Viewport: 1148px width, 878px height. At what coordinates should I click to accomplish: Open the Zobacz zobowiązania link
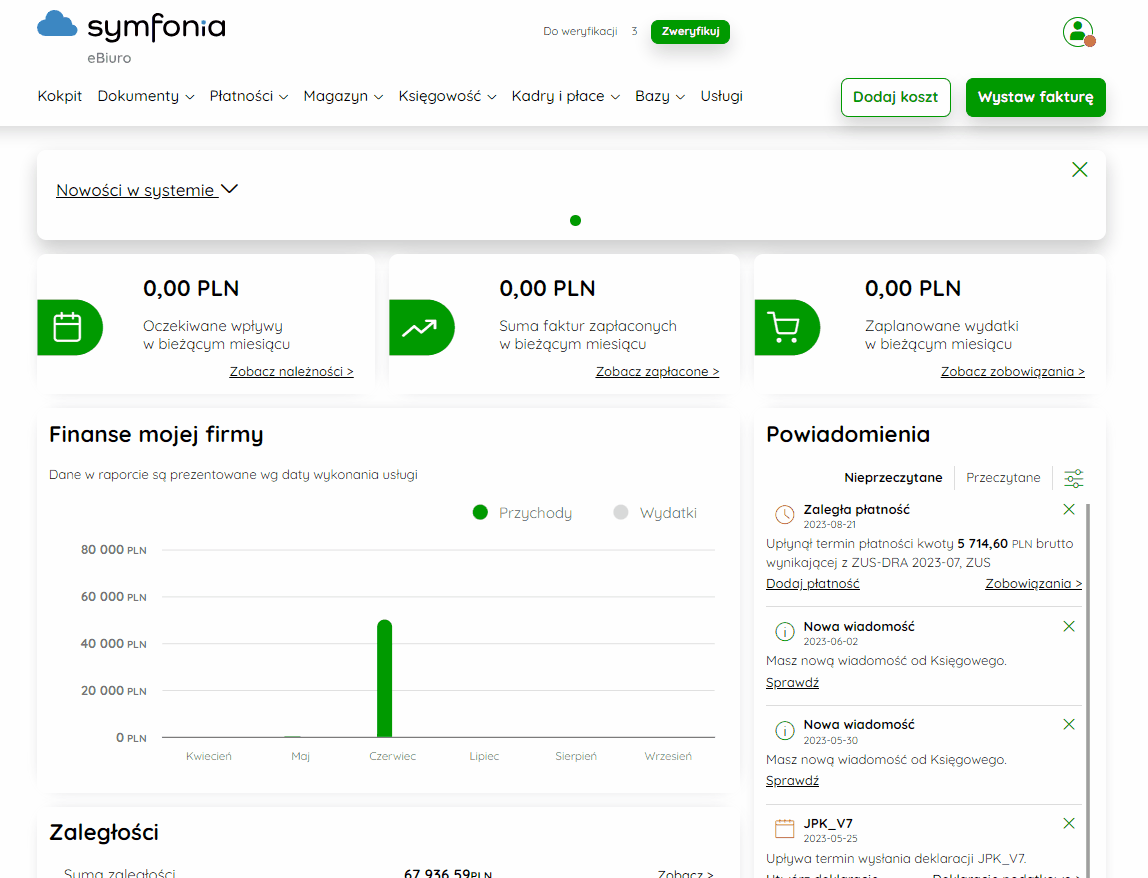coord(1013,371)
